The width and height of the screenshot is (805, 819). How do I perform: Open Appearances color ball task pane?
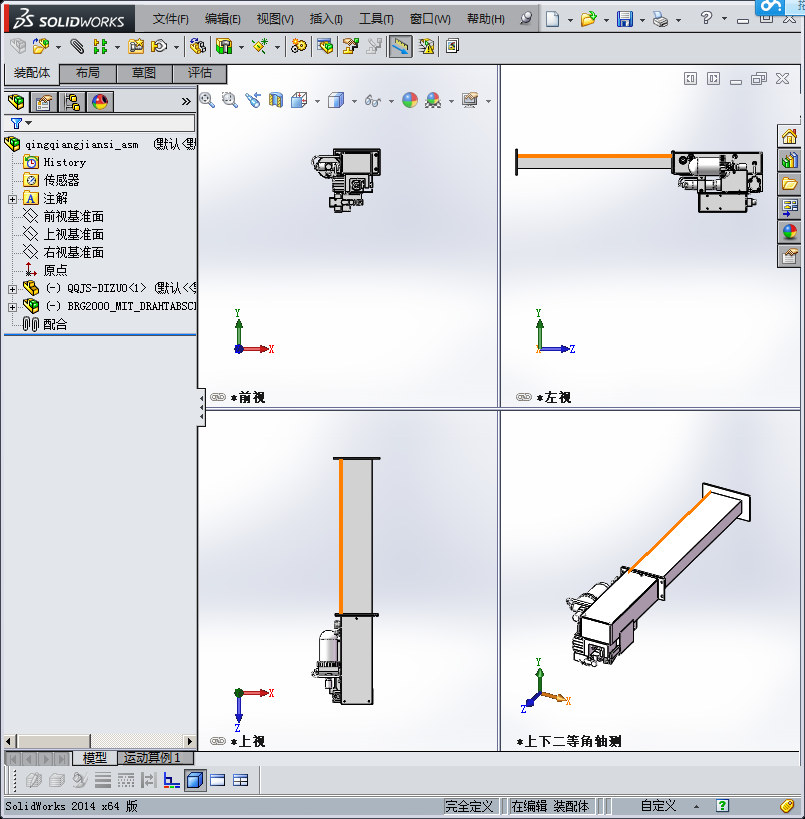pos(789,232)
